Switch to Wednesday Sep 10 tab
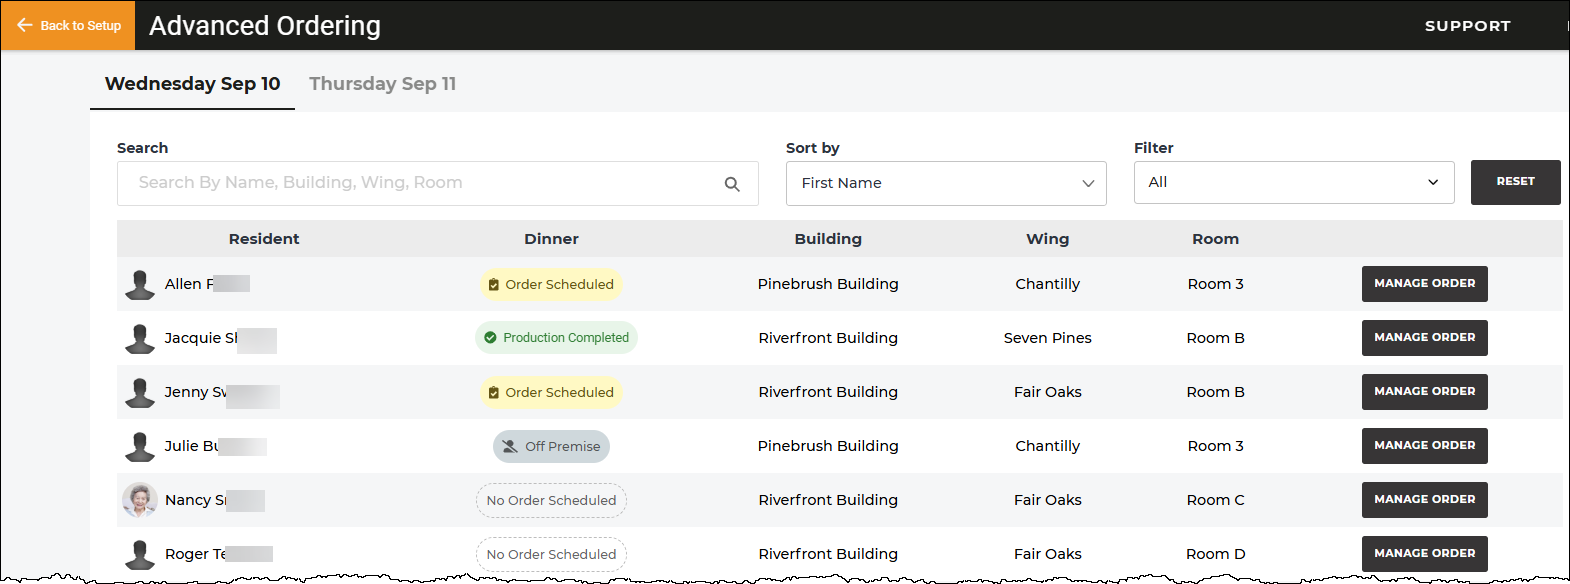Viewport: 1570px width, 584px height. 192,84
